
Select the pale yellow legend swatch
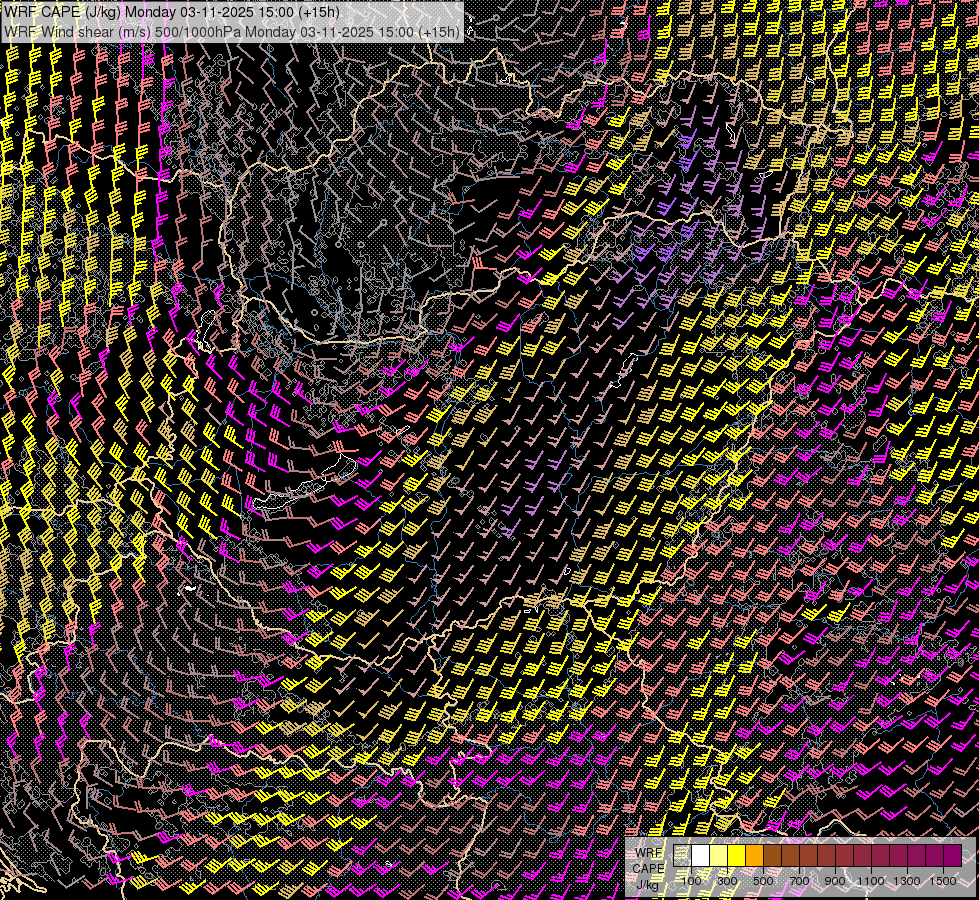click(x=719, y=856)
